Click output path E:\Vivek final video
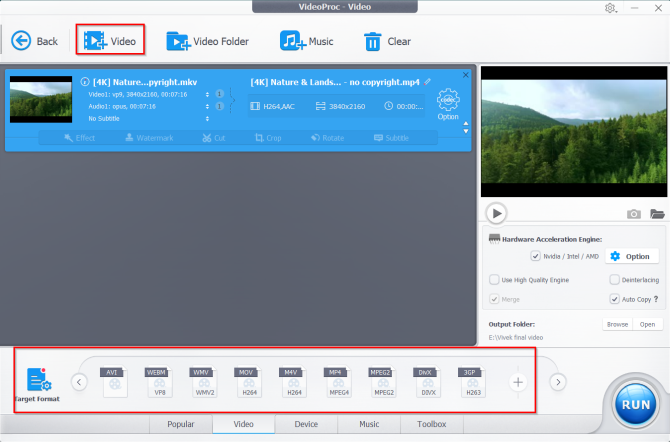This screenshot has width=670, height=442. 516,337
